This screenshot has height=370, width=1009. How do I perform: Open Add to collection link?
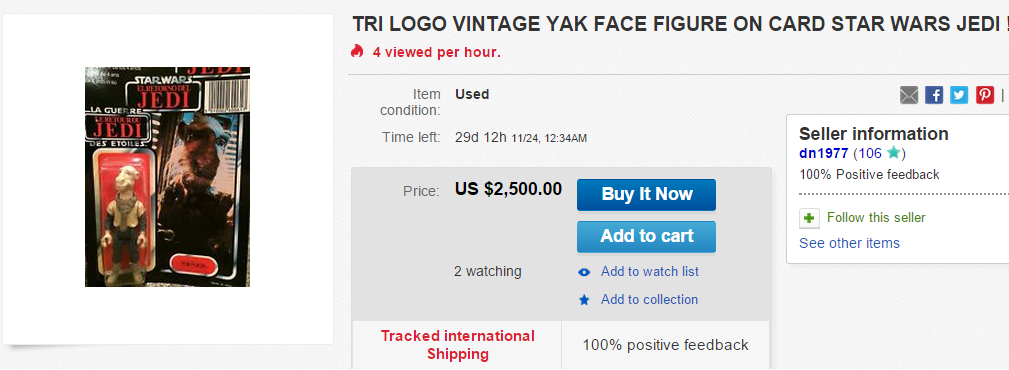649,299
